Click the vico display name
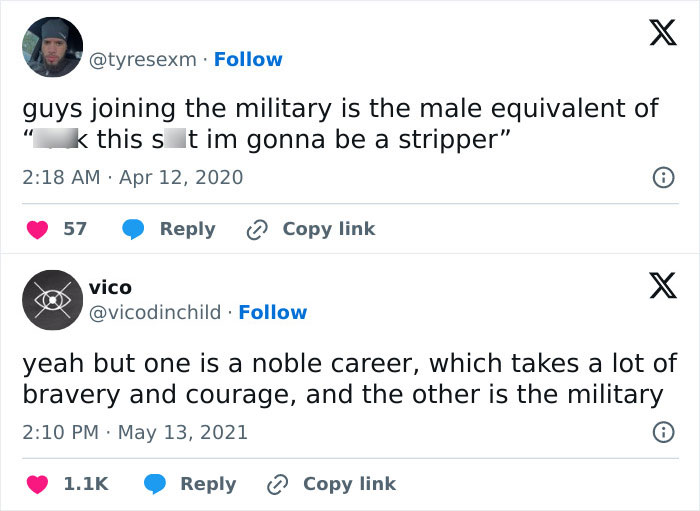Viewport: 700px width, 511px height. 110,288
